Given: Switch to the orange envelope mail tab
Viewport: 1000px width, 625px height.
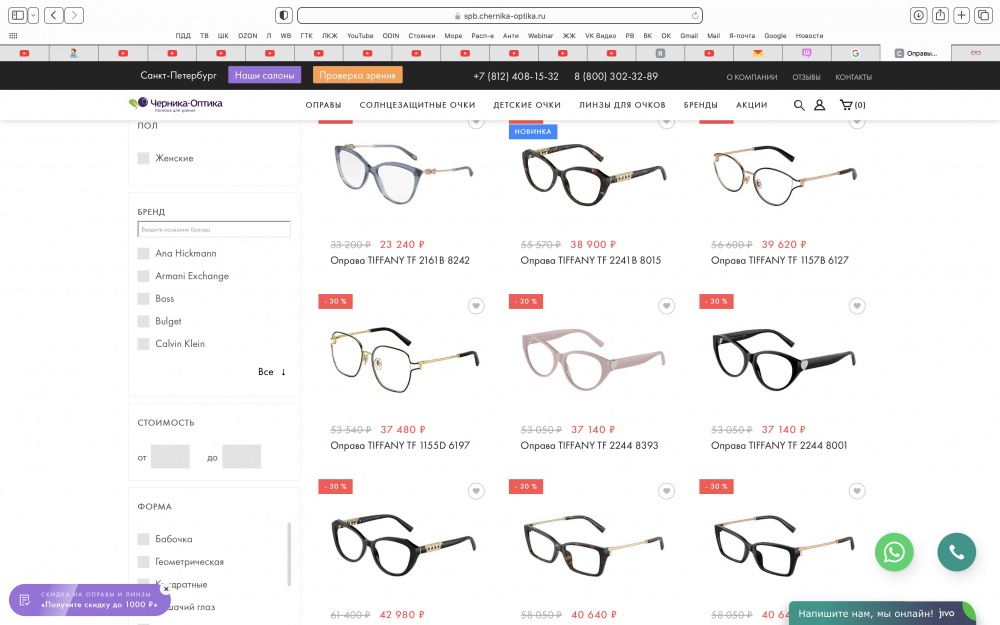Looking at the screenshot, I should pyautogui.click(x=758, y=54).
